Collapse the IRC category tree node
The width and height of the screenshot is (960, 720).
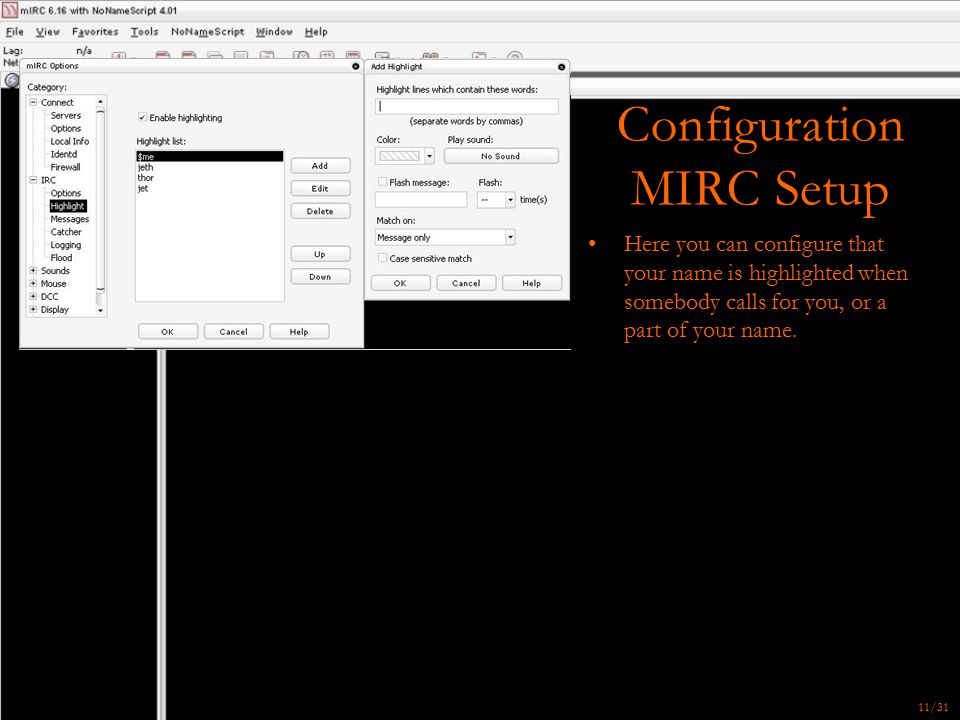(34, 180)
